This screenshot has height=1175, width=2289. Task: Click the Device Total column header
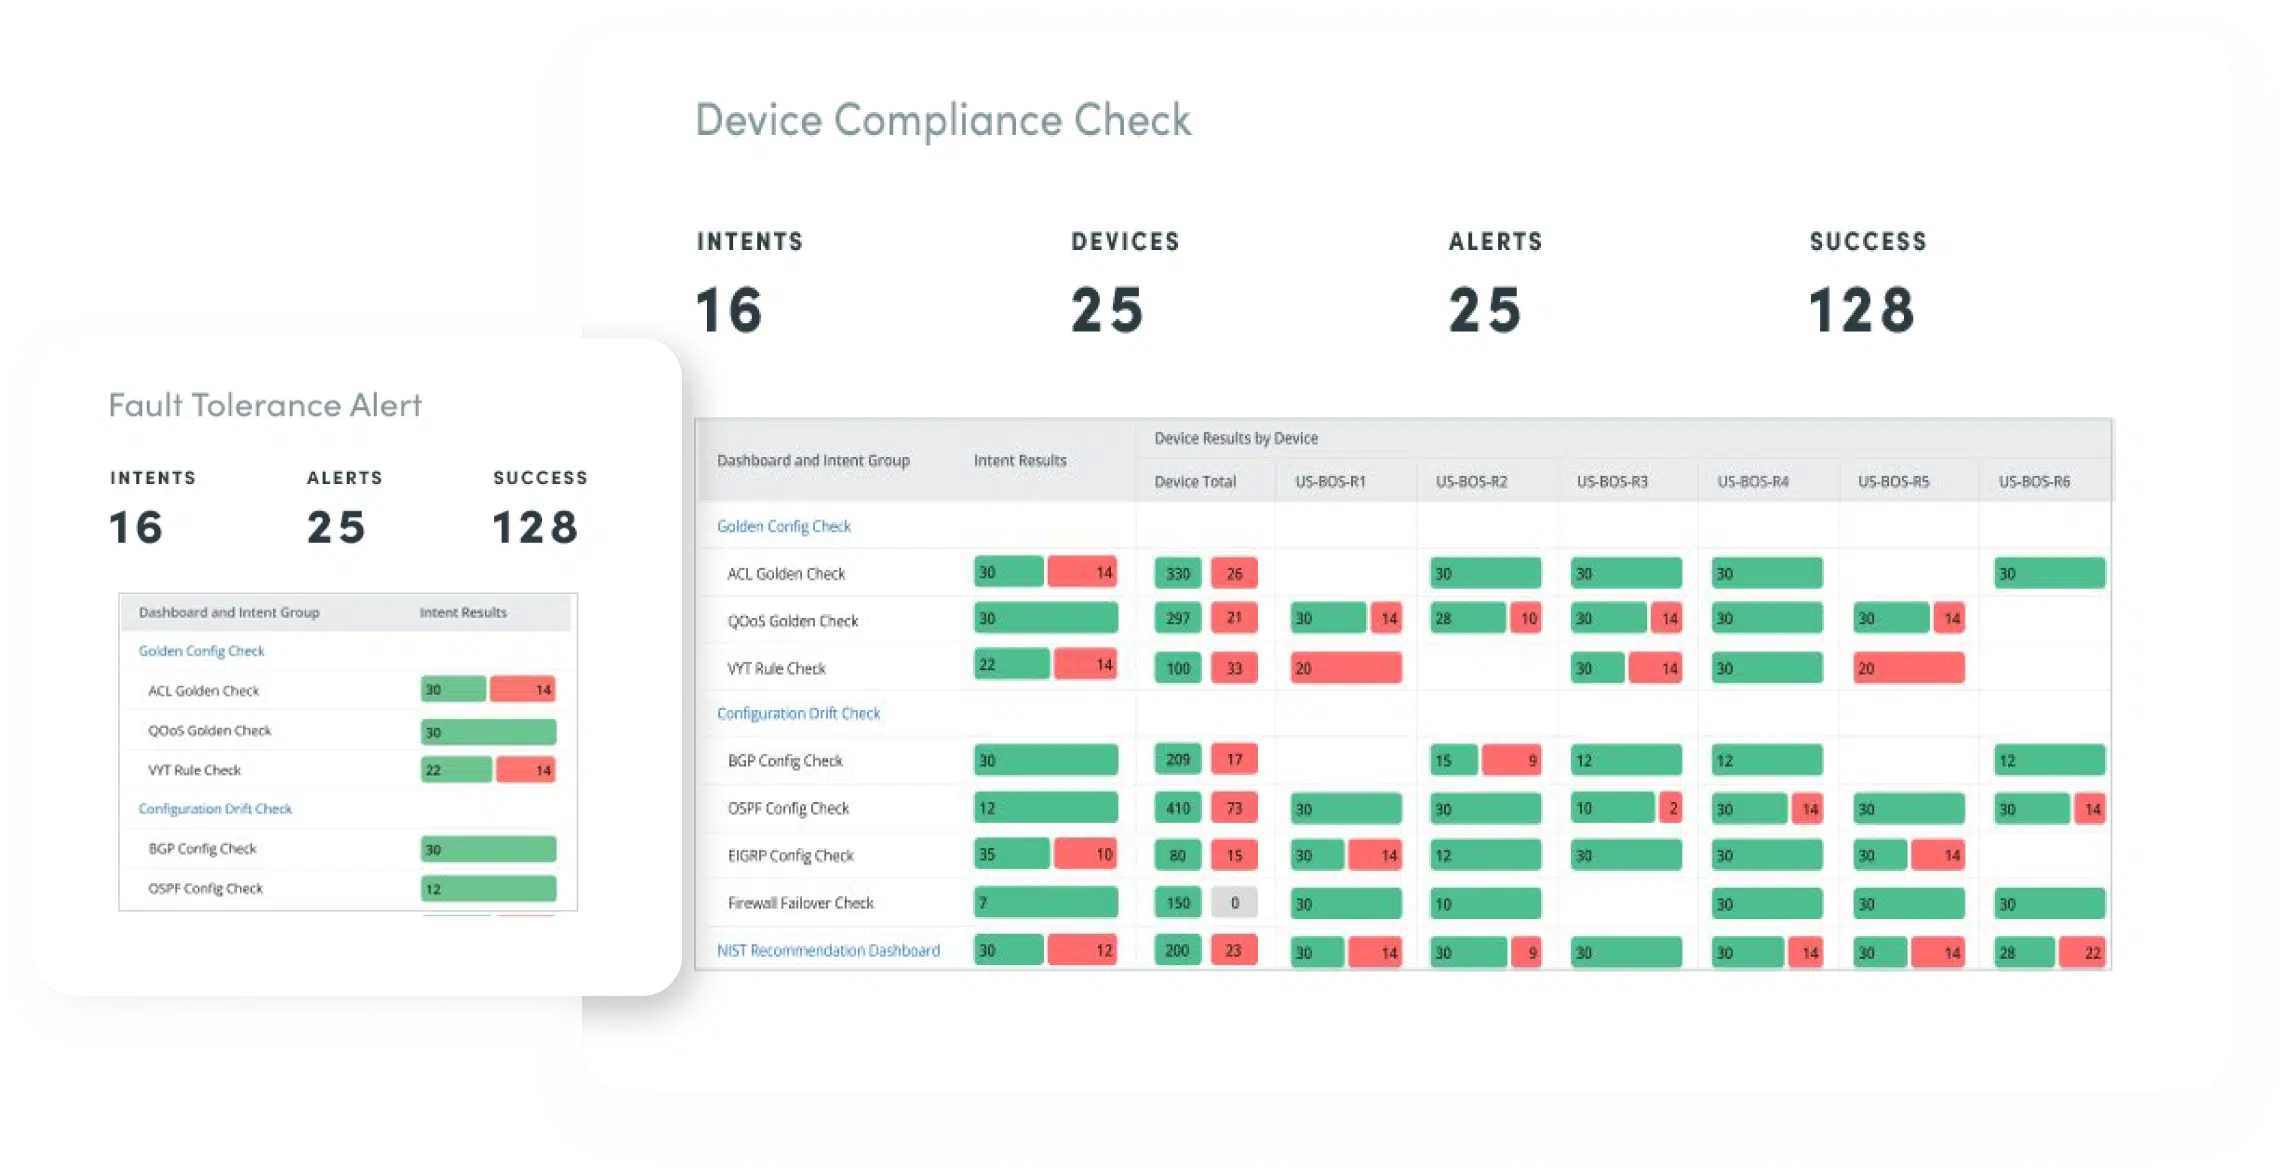point(1195,482)
